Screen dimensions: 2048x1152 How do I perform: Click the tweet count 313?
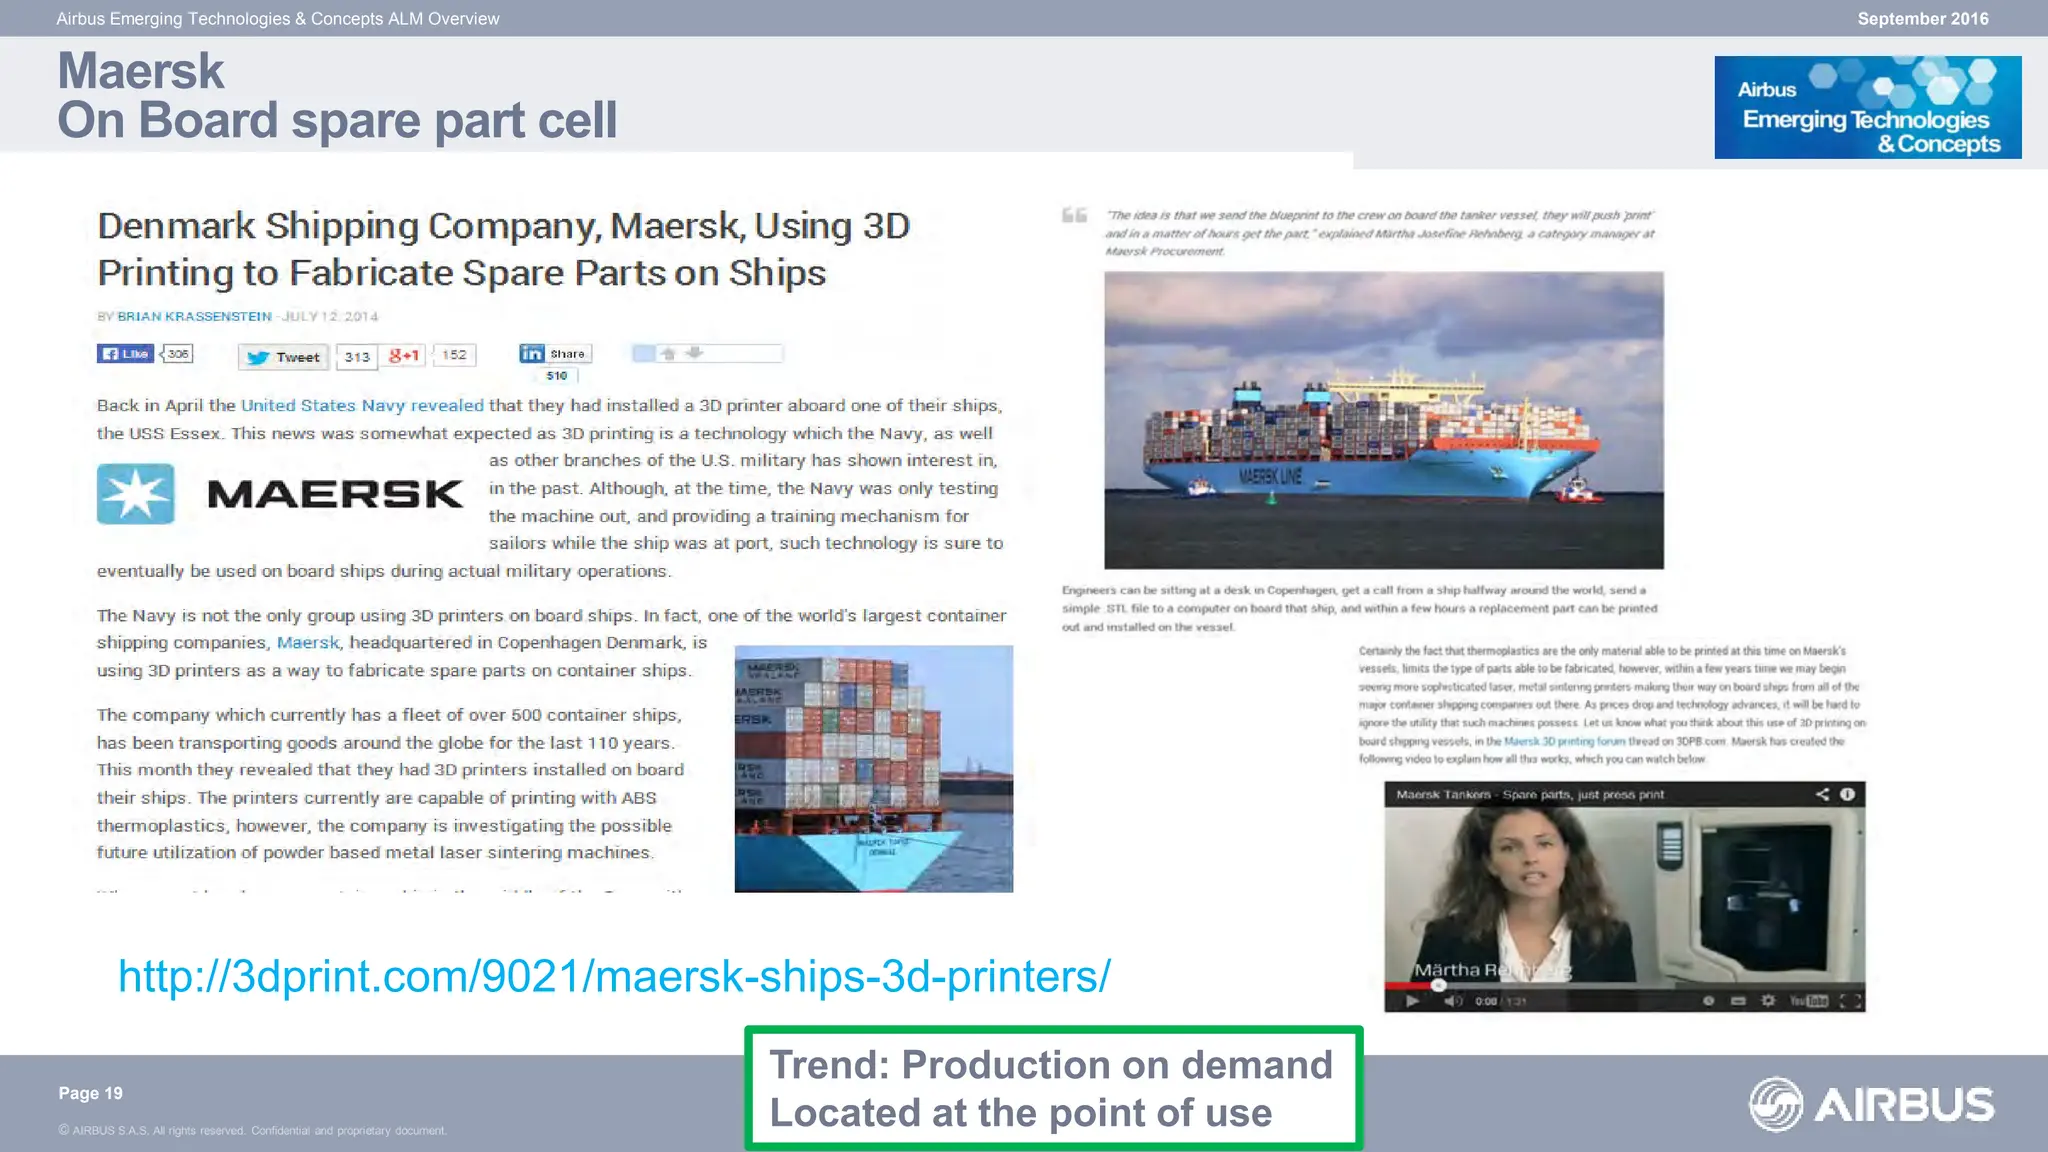click(x=357, y=357)
